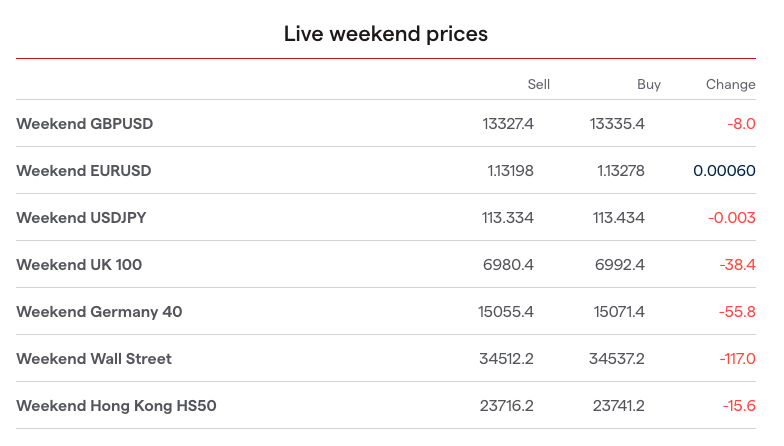Click the Buy column header
Screen dimensions: 784x446
pos(649,85)
